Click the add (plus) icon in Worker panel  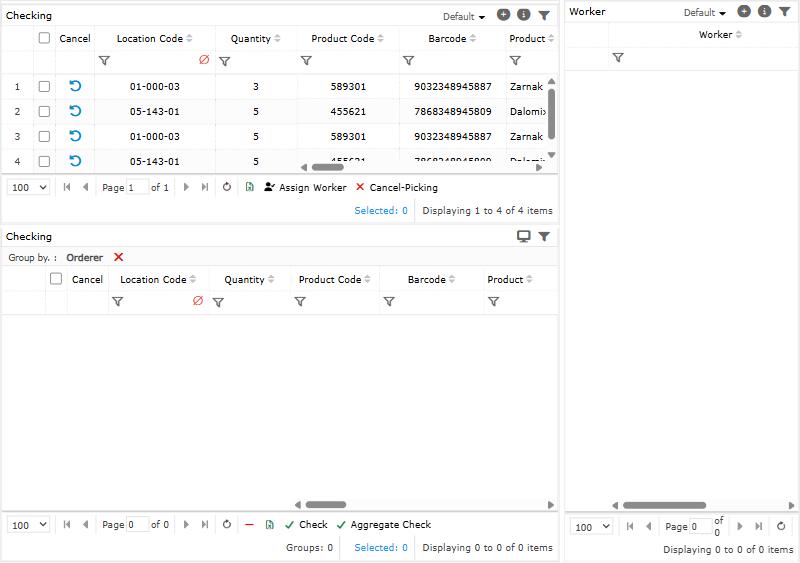744,11
